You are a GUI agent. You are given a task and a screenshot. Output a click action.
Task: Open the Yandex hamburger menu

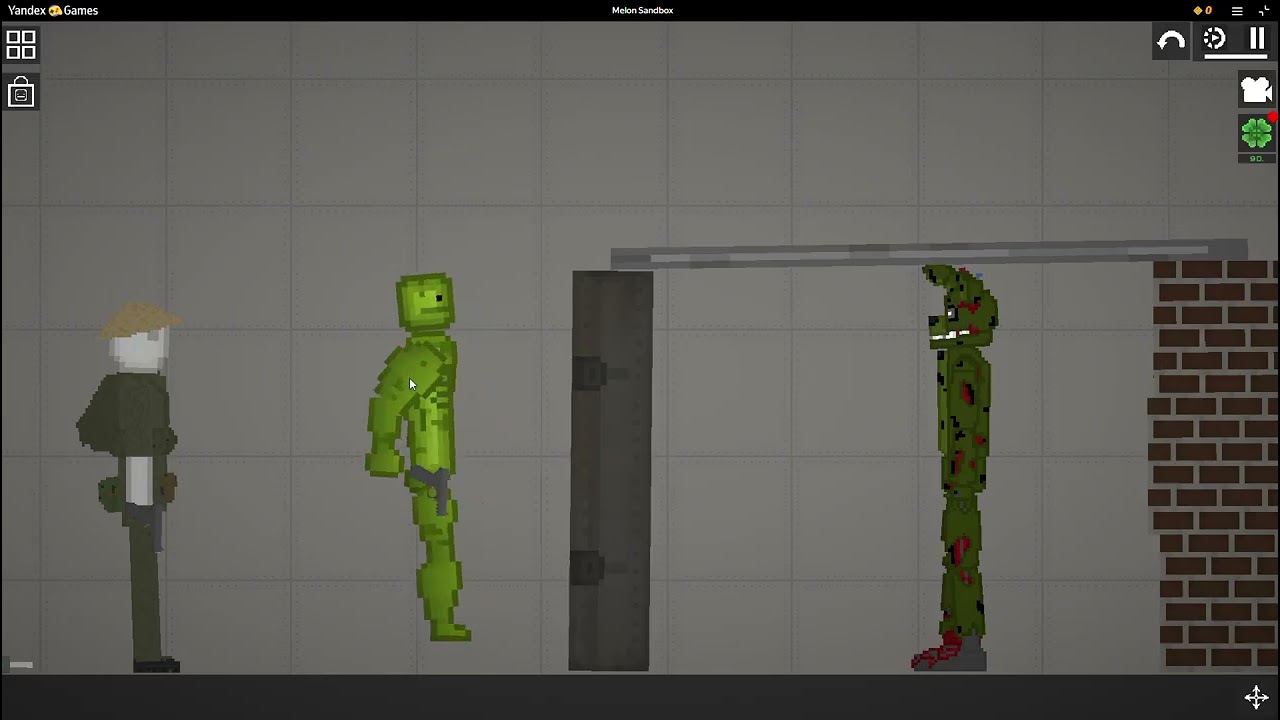click(1237, 10)
